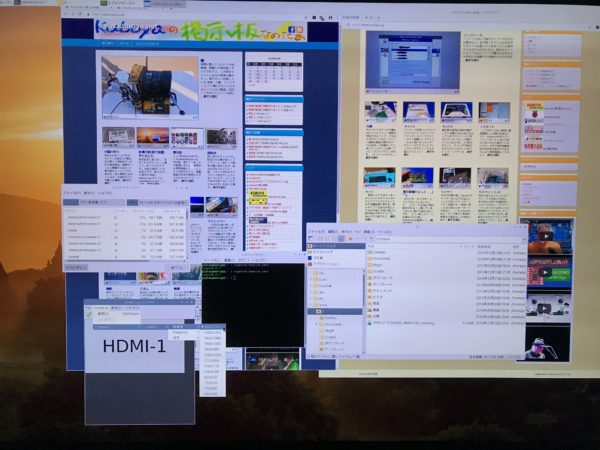Image resolution: width=600 pixels, height=450 pixels.
Task: Open the robot photo featured article thumbnail
Action: pos(150,87)
